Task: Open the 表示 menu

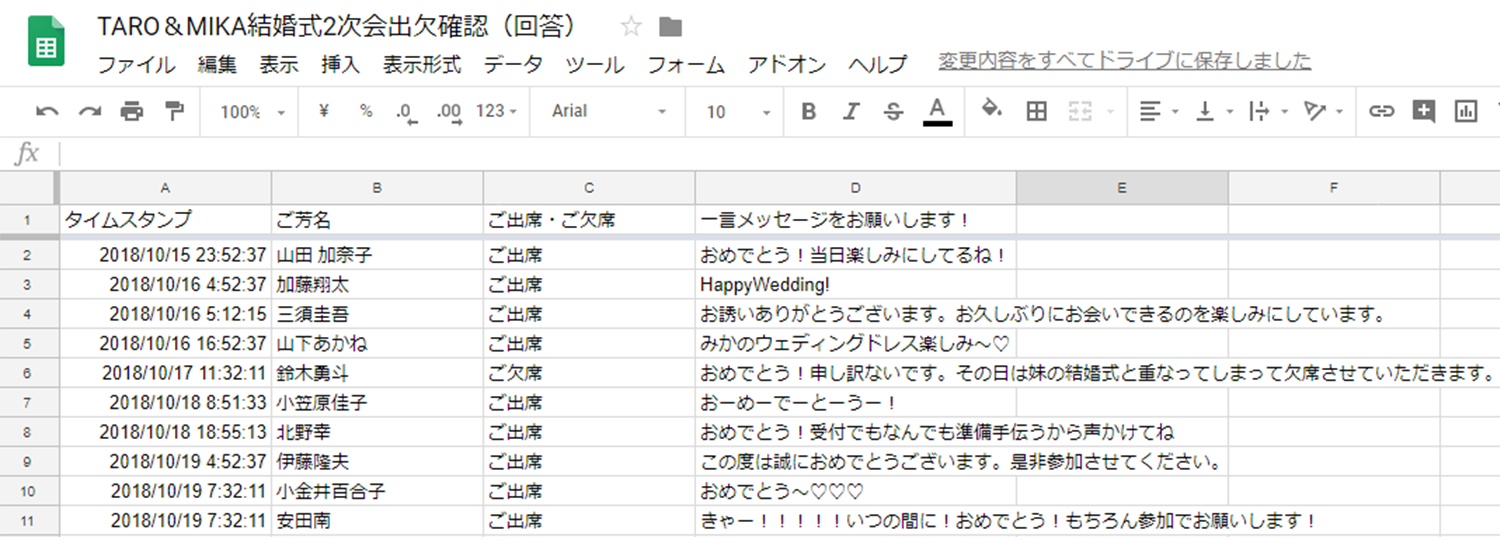Action: tap(279, 65)
